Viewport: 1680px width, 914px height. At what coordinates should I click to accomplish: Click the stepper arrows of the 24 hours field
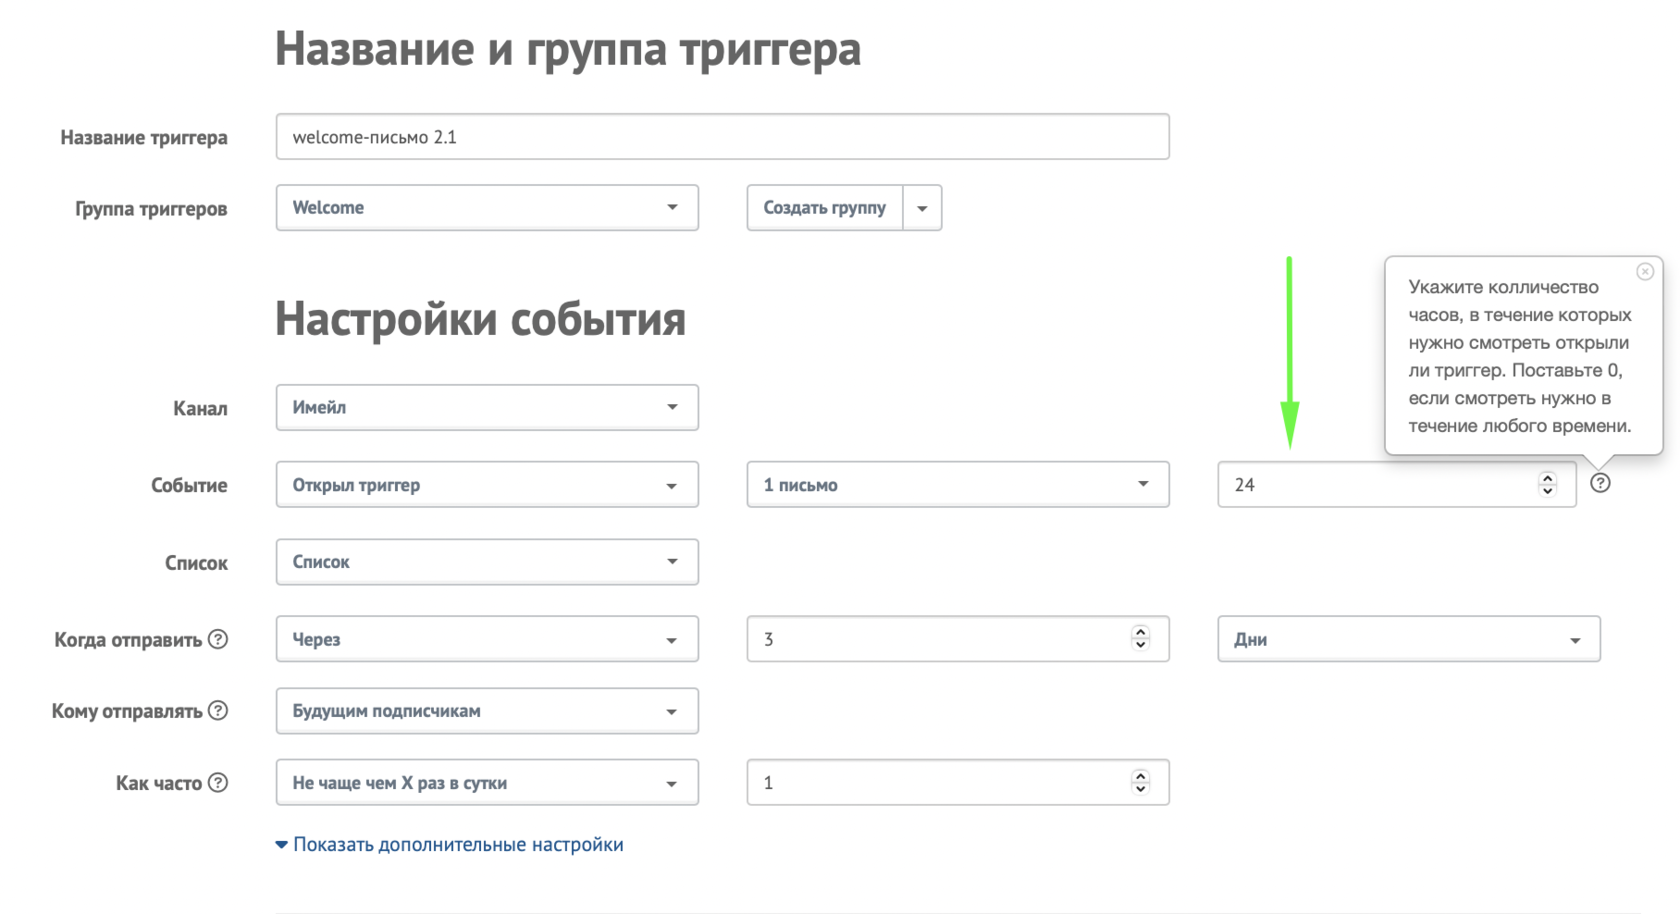click(1547, 485)
